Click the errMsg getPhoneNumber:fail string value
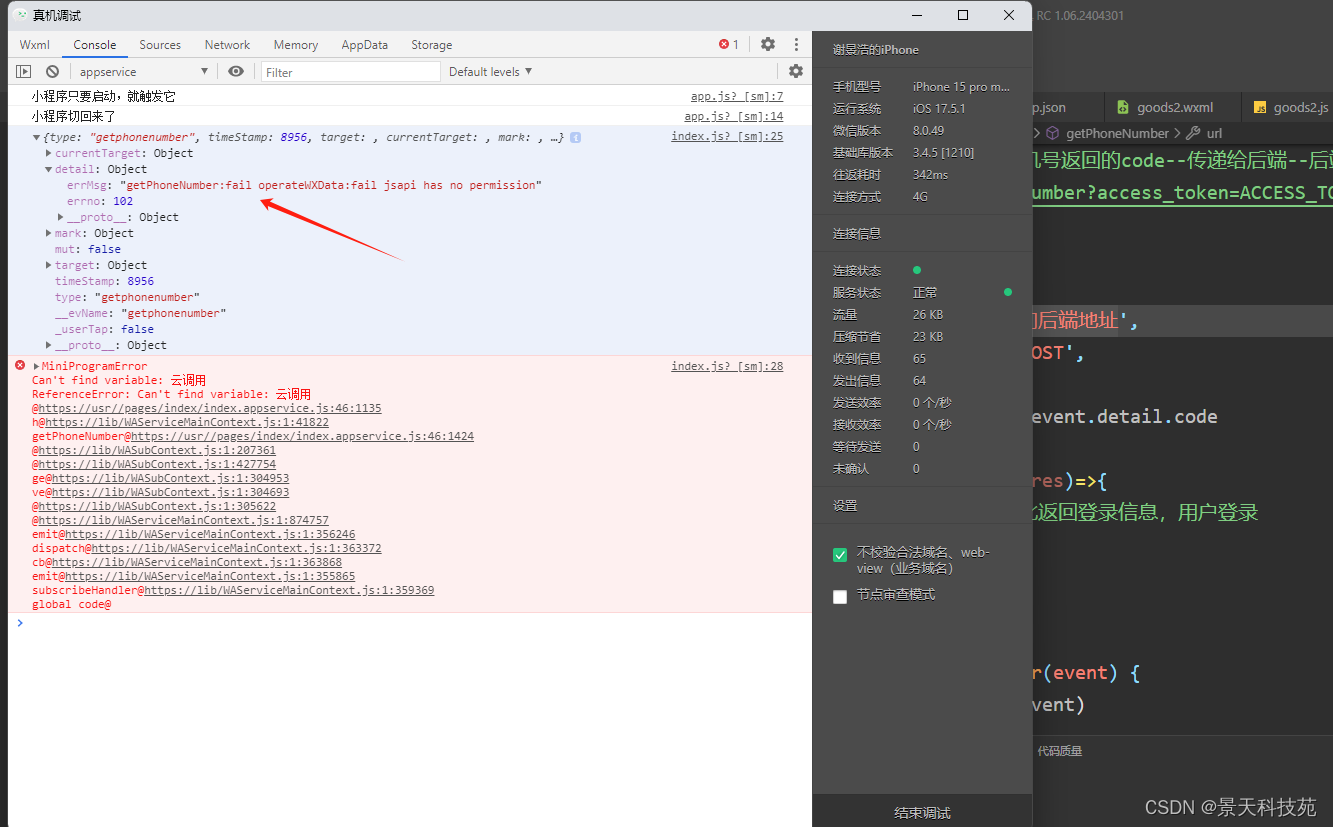Viewport: 1333px width, 827px height. (330, 185)
